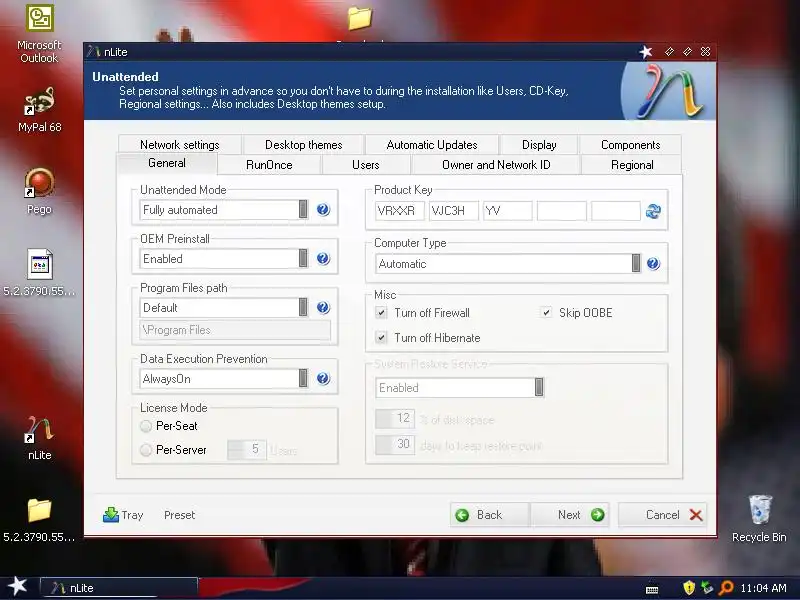Switch to the Automatic Updates tab

(432, 145)
